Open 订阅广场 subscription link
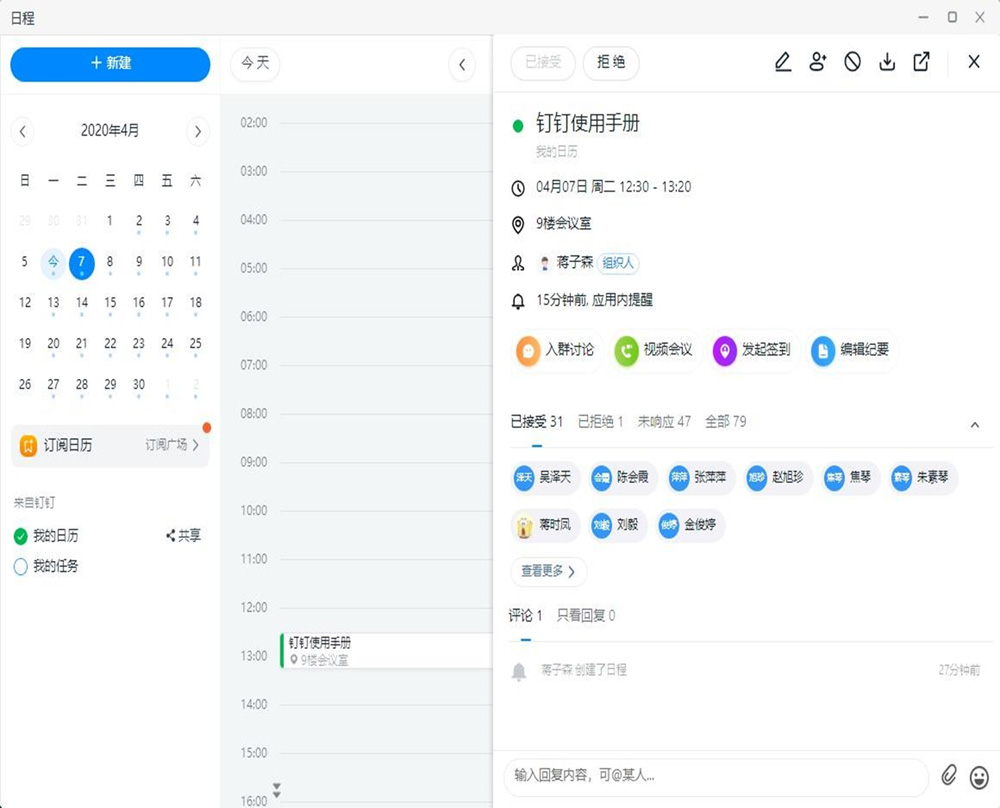The height and width of the screenshot is (808, 1000). [172, 445]
